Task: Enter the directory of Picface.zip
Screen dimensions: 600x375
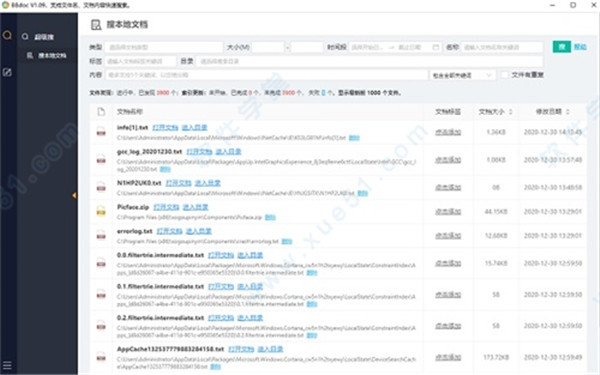Action: tap(195, 207)
